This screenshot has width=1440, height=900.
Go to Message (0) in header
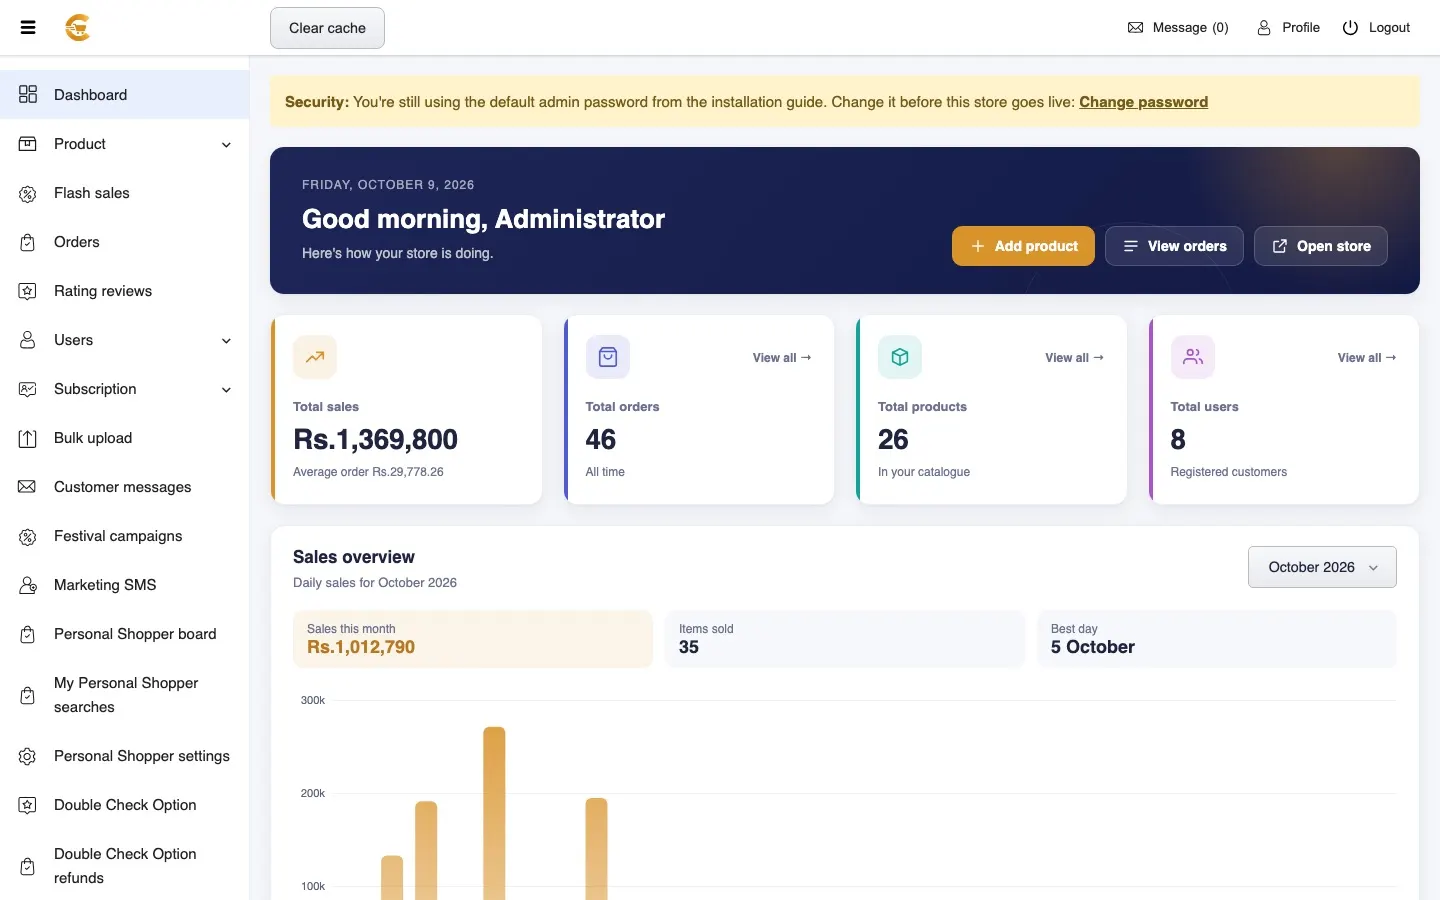[x=1178, y=28]
